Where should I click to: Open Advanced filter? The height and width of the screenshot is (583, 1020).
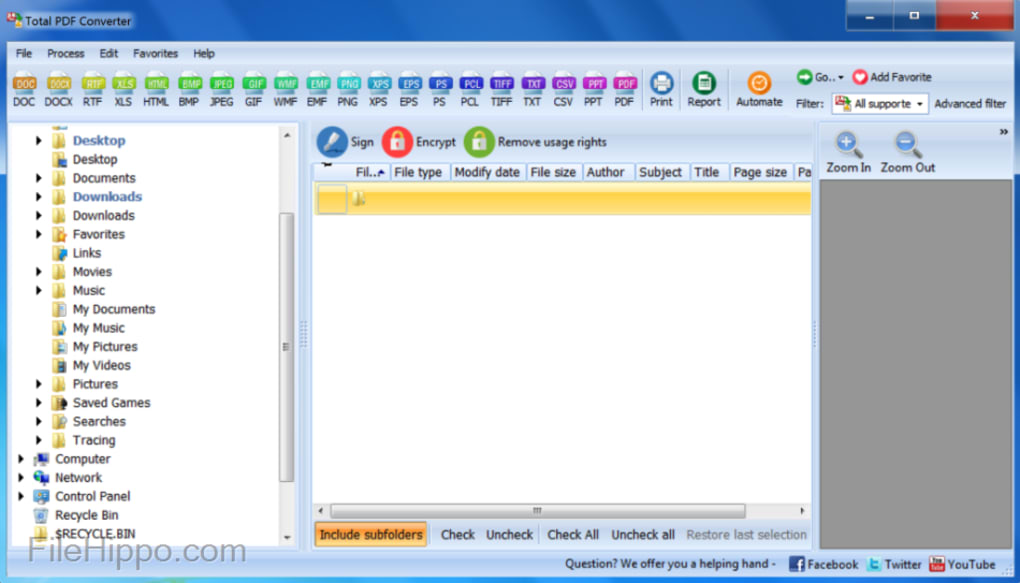pos(969,103)
